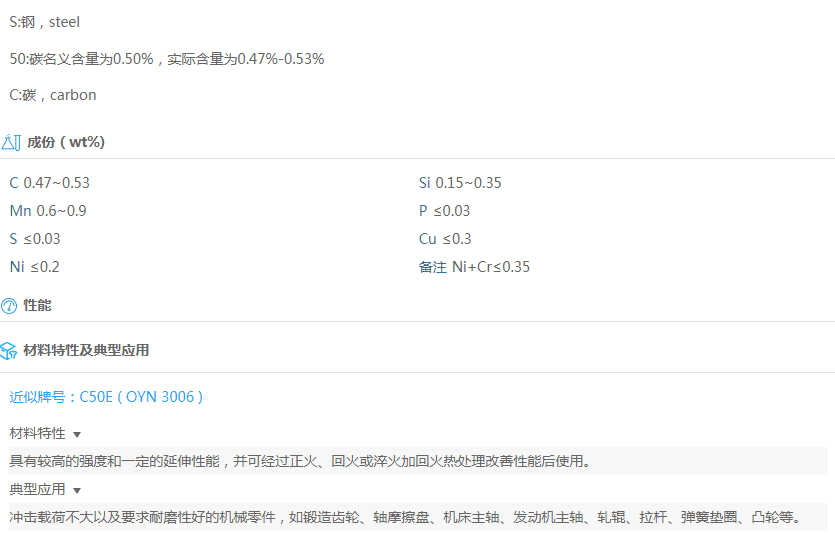Select the Ni ≤0.2 composition value
This screenshot has width=835, height=537.
[35, 267]
